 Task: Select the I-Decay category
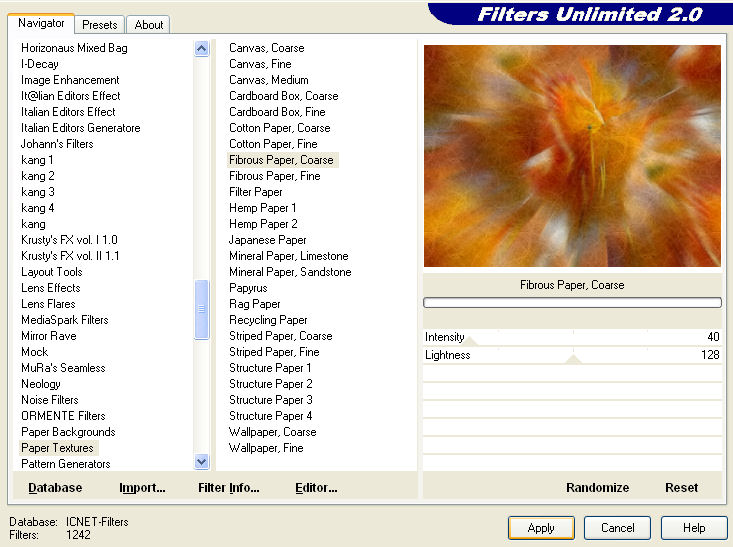point(40,64)
